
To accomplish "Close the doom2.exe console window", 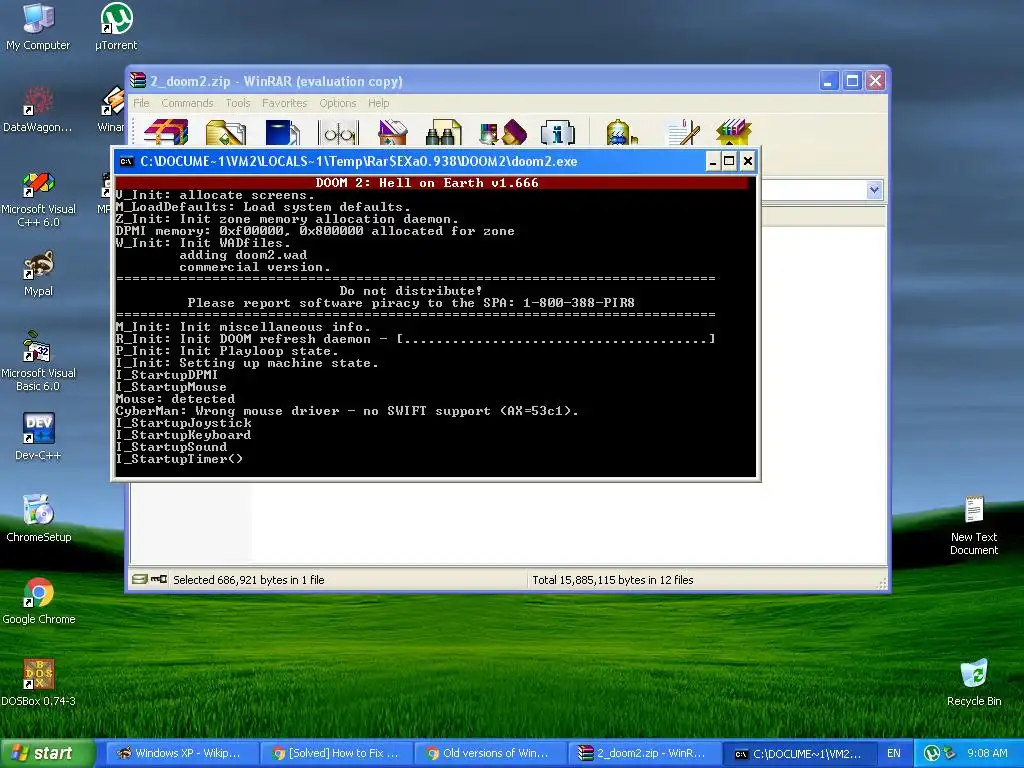I will (x=747, y=161).
